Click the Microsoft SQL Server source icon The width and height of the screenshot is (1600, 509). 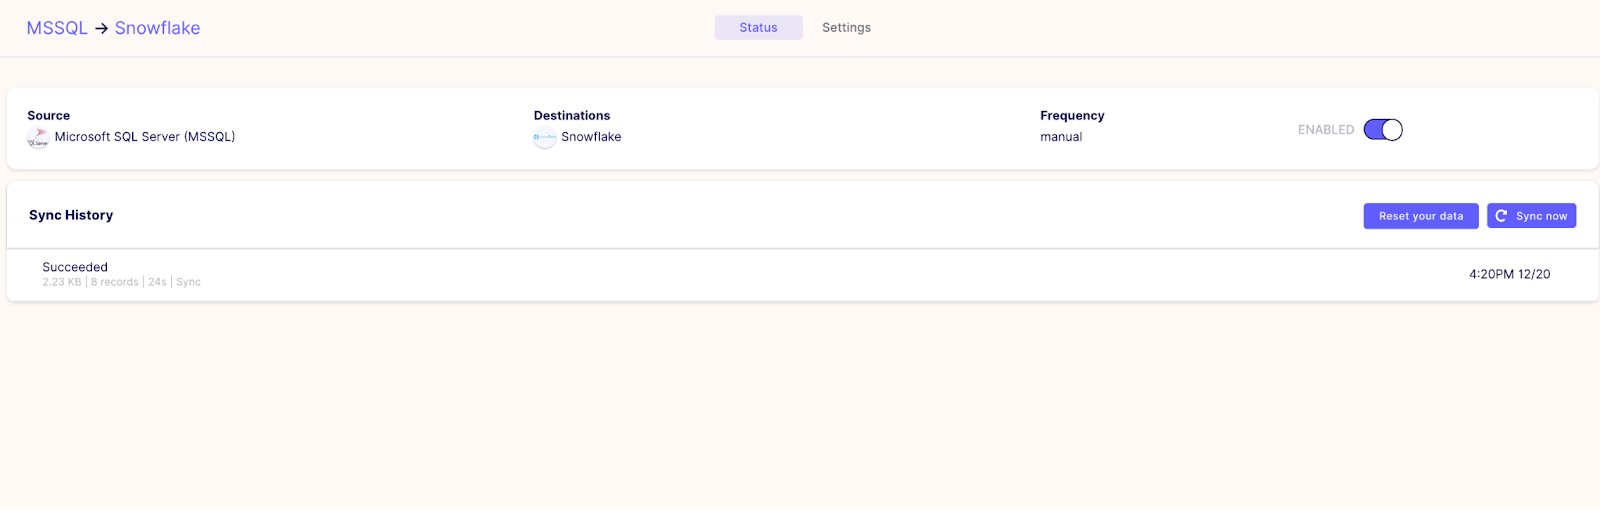point(38,139)
